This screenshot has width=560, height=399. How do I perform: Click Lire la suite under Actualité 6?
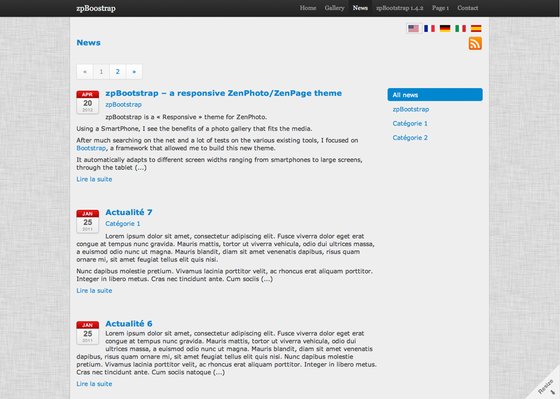pos(94,384)
